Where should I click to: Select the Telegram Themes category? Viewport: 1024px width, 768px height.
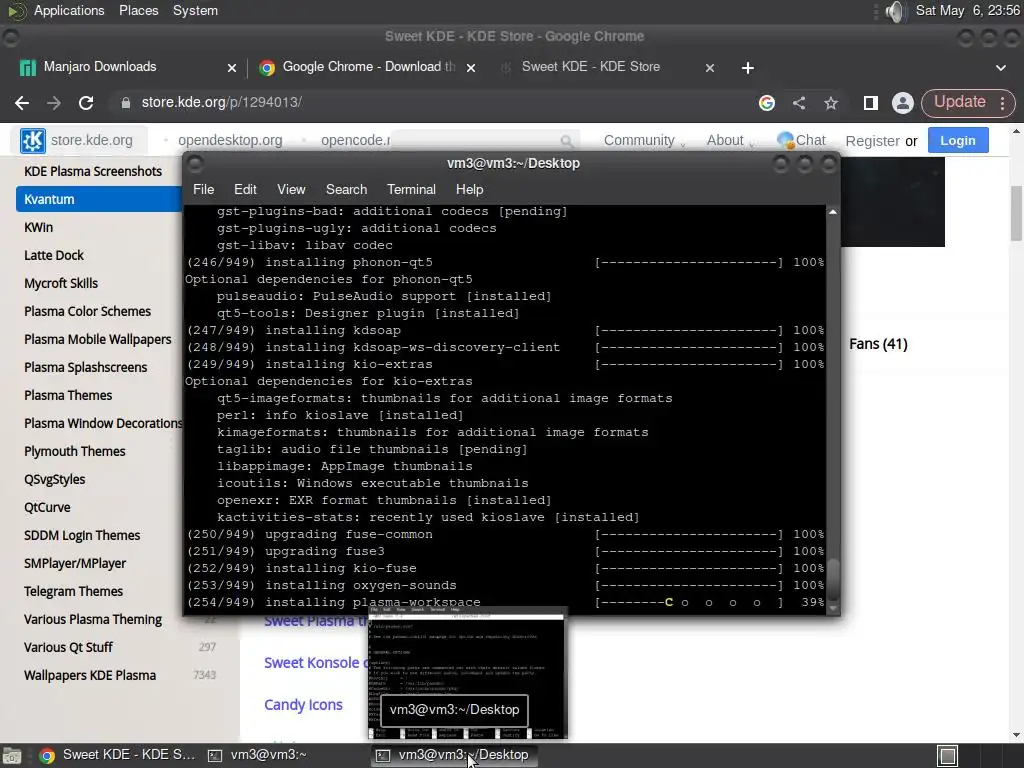pyautogui.click(x=73, y=592)
